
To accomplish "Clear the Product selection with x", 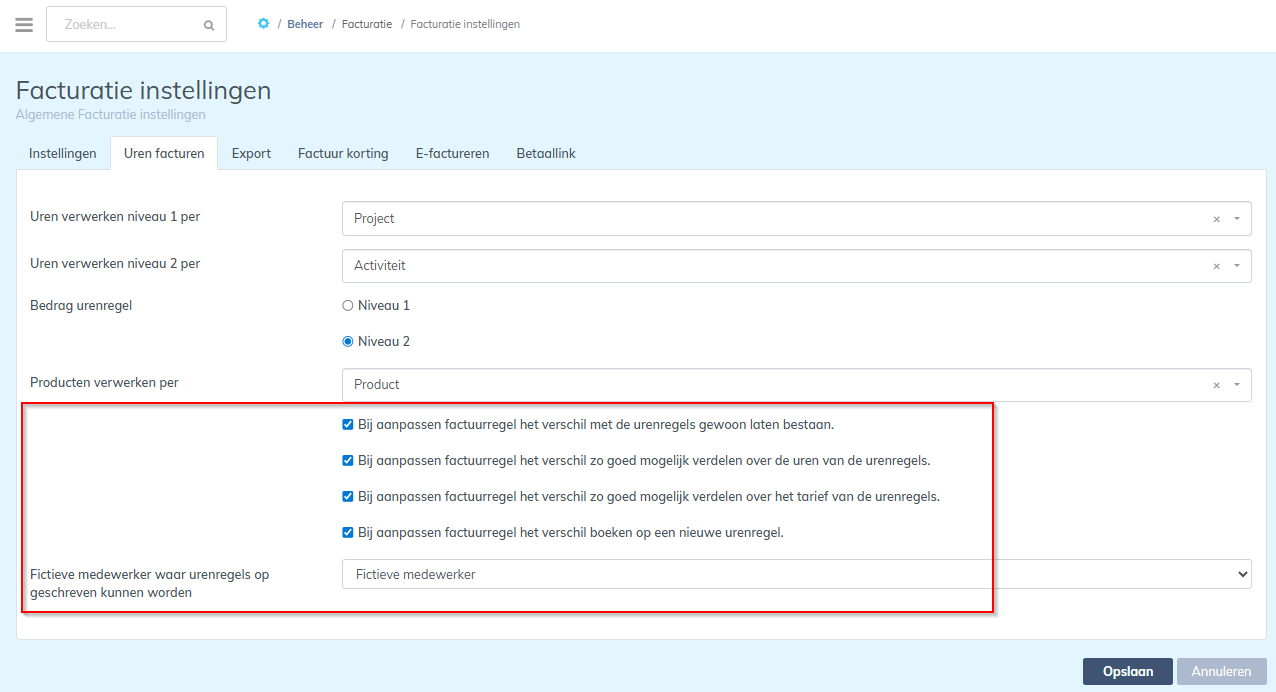I will pos(1216,385).
